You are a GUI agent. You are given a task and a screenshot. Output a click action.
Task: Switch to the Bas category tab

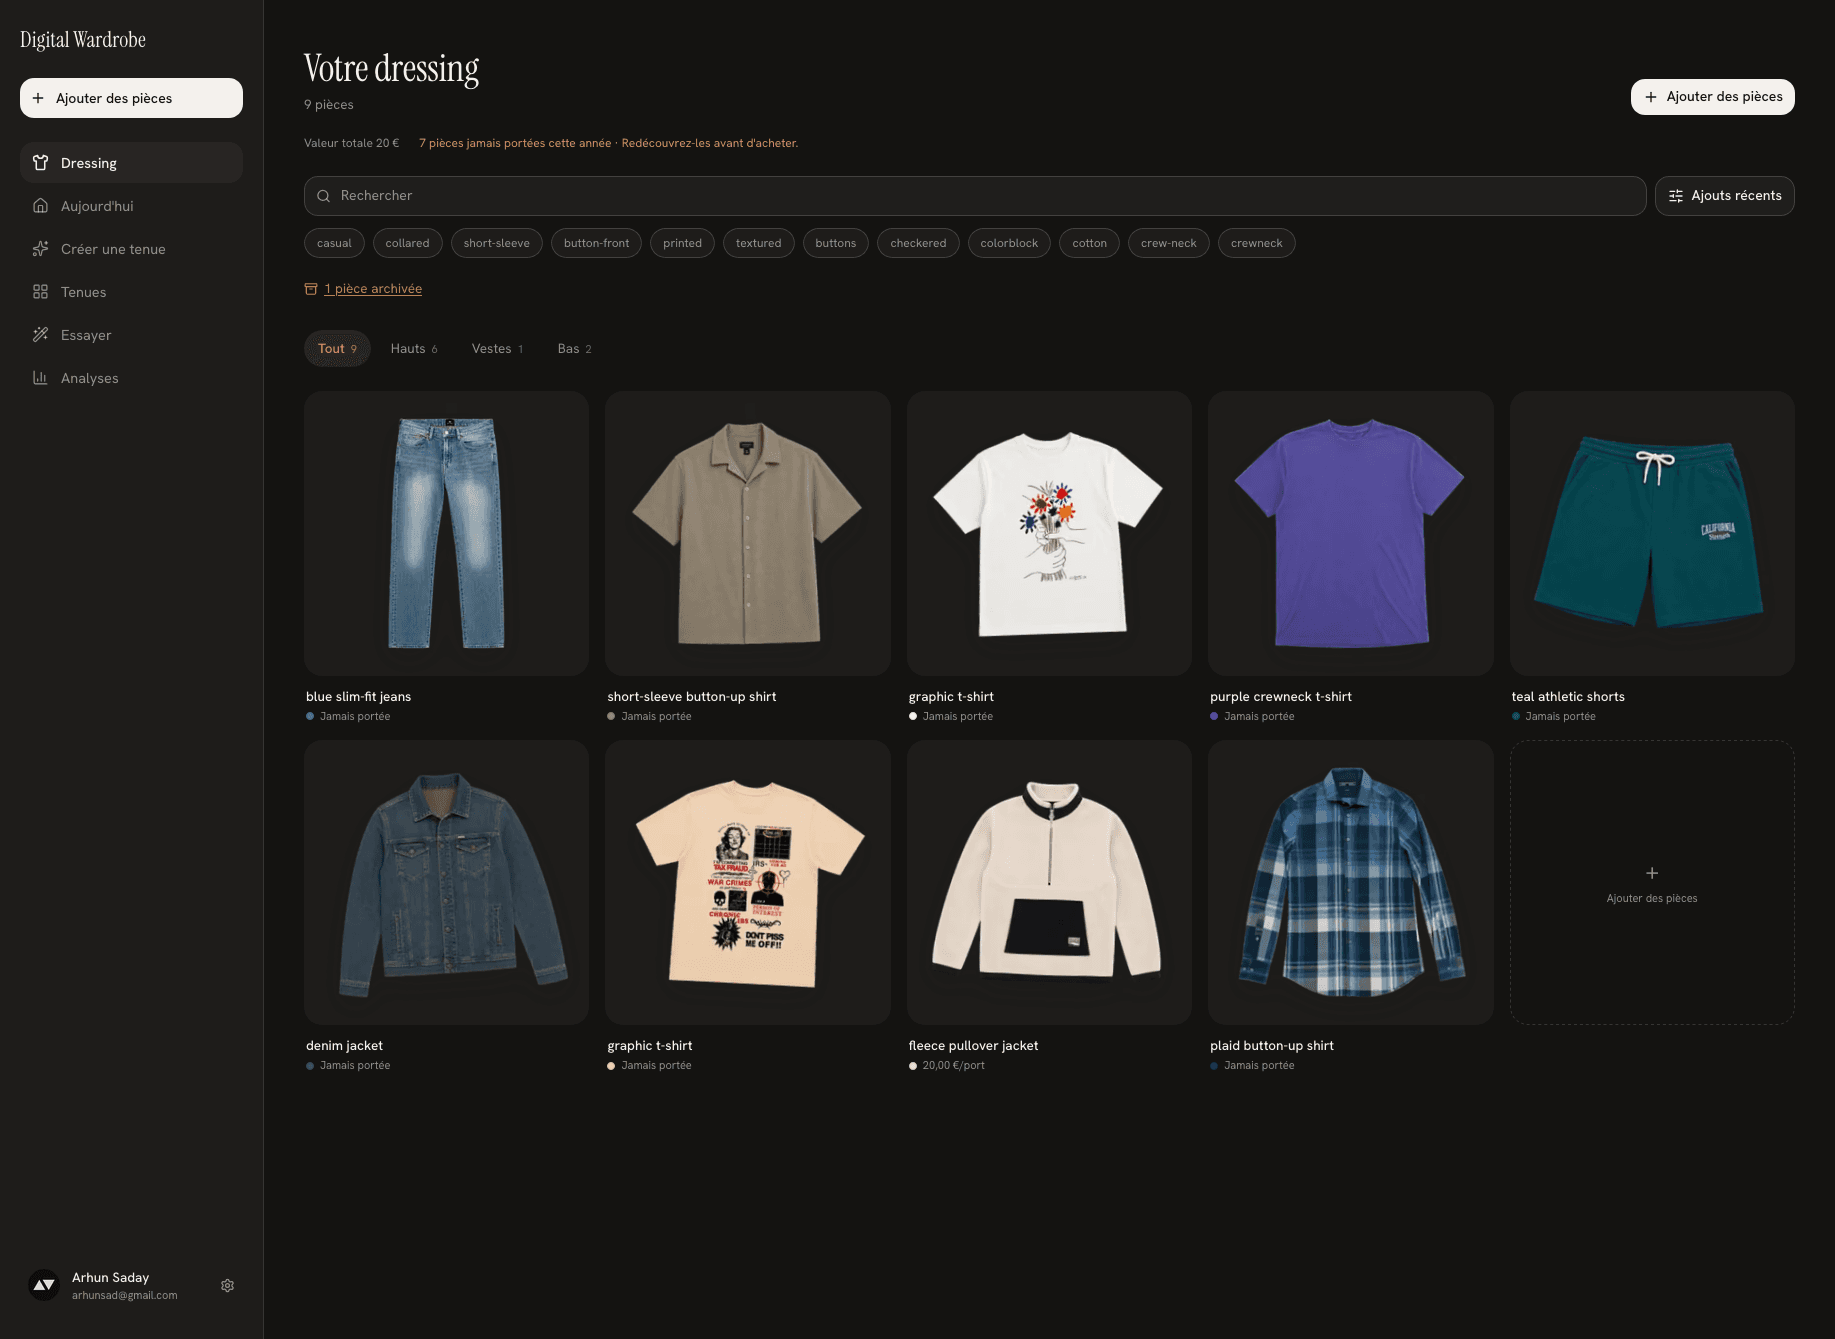[x=575, y=349]
